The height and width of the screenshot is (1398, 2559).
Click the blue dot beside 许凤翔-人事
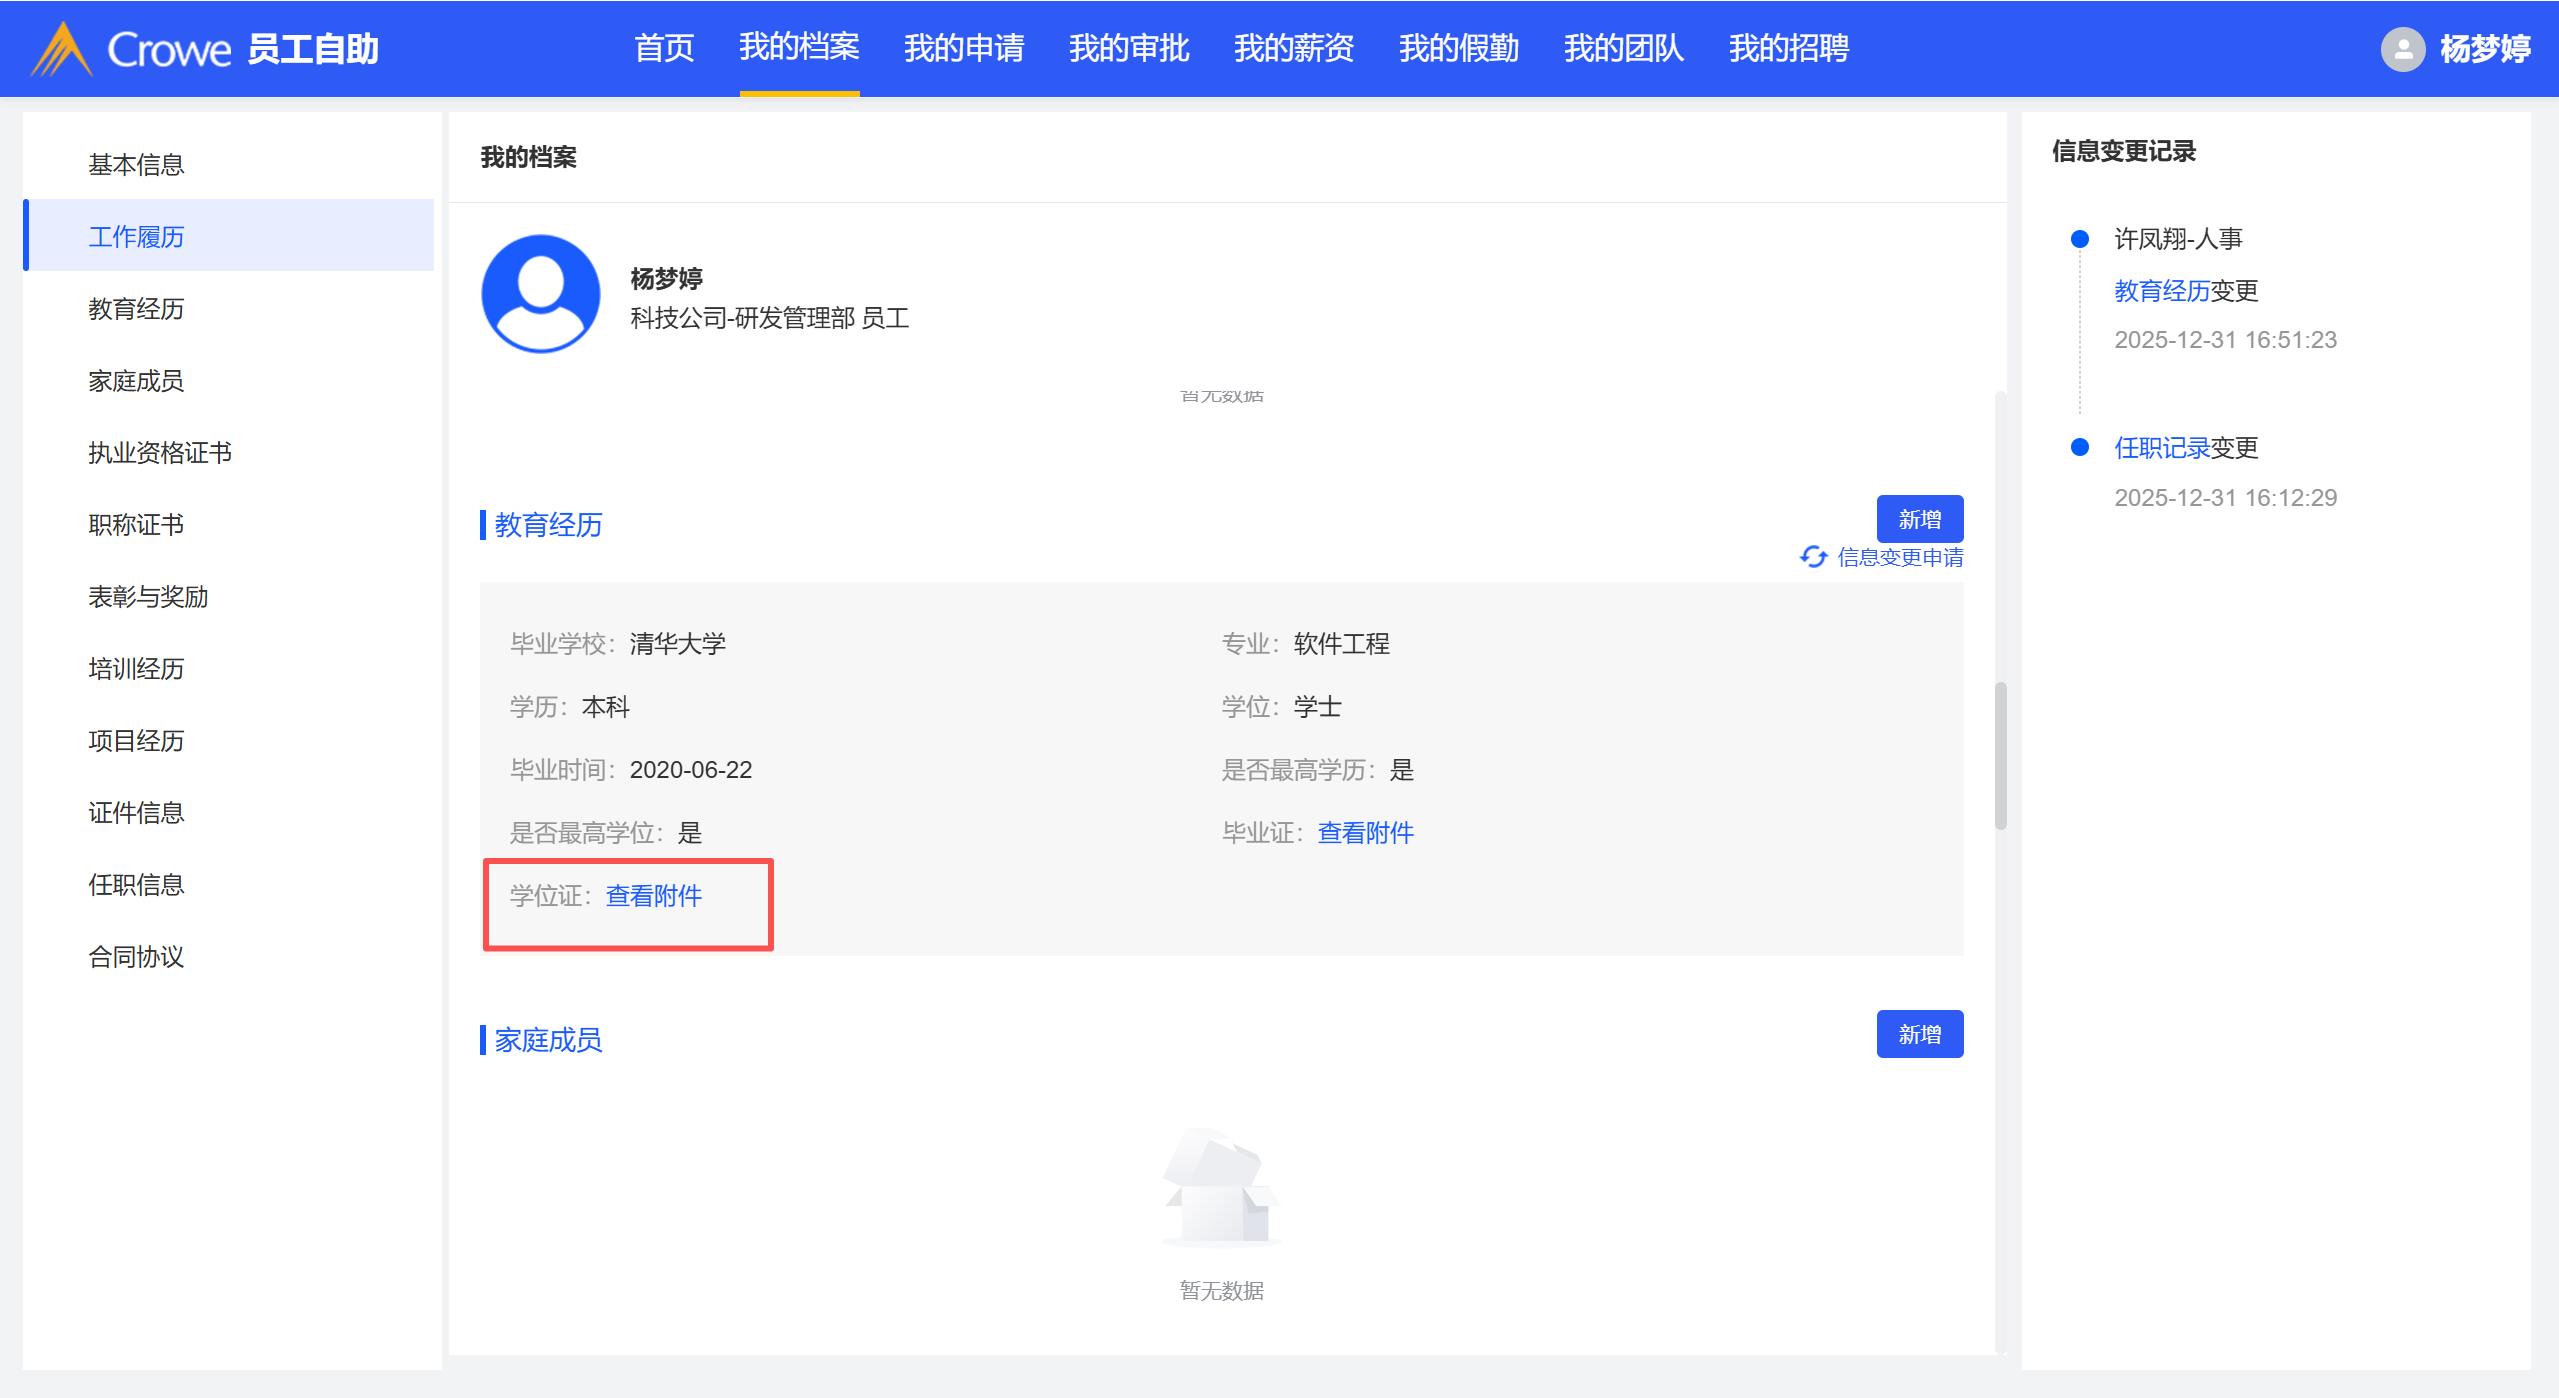pos(2079,239)
